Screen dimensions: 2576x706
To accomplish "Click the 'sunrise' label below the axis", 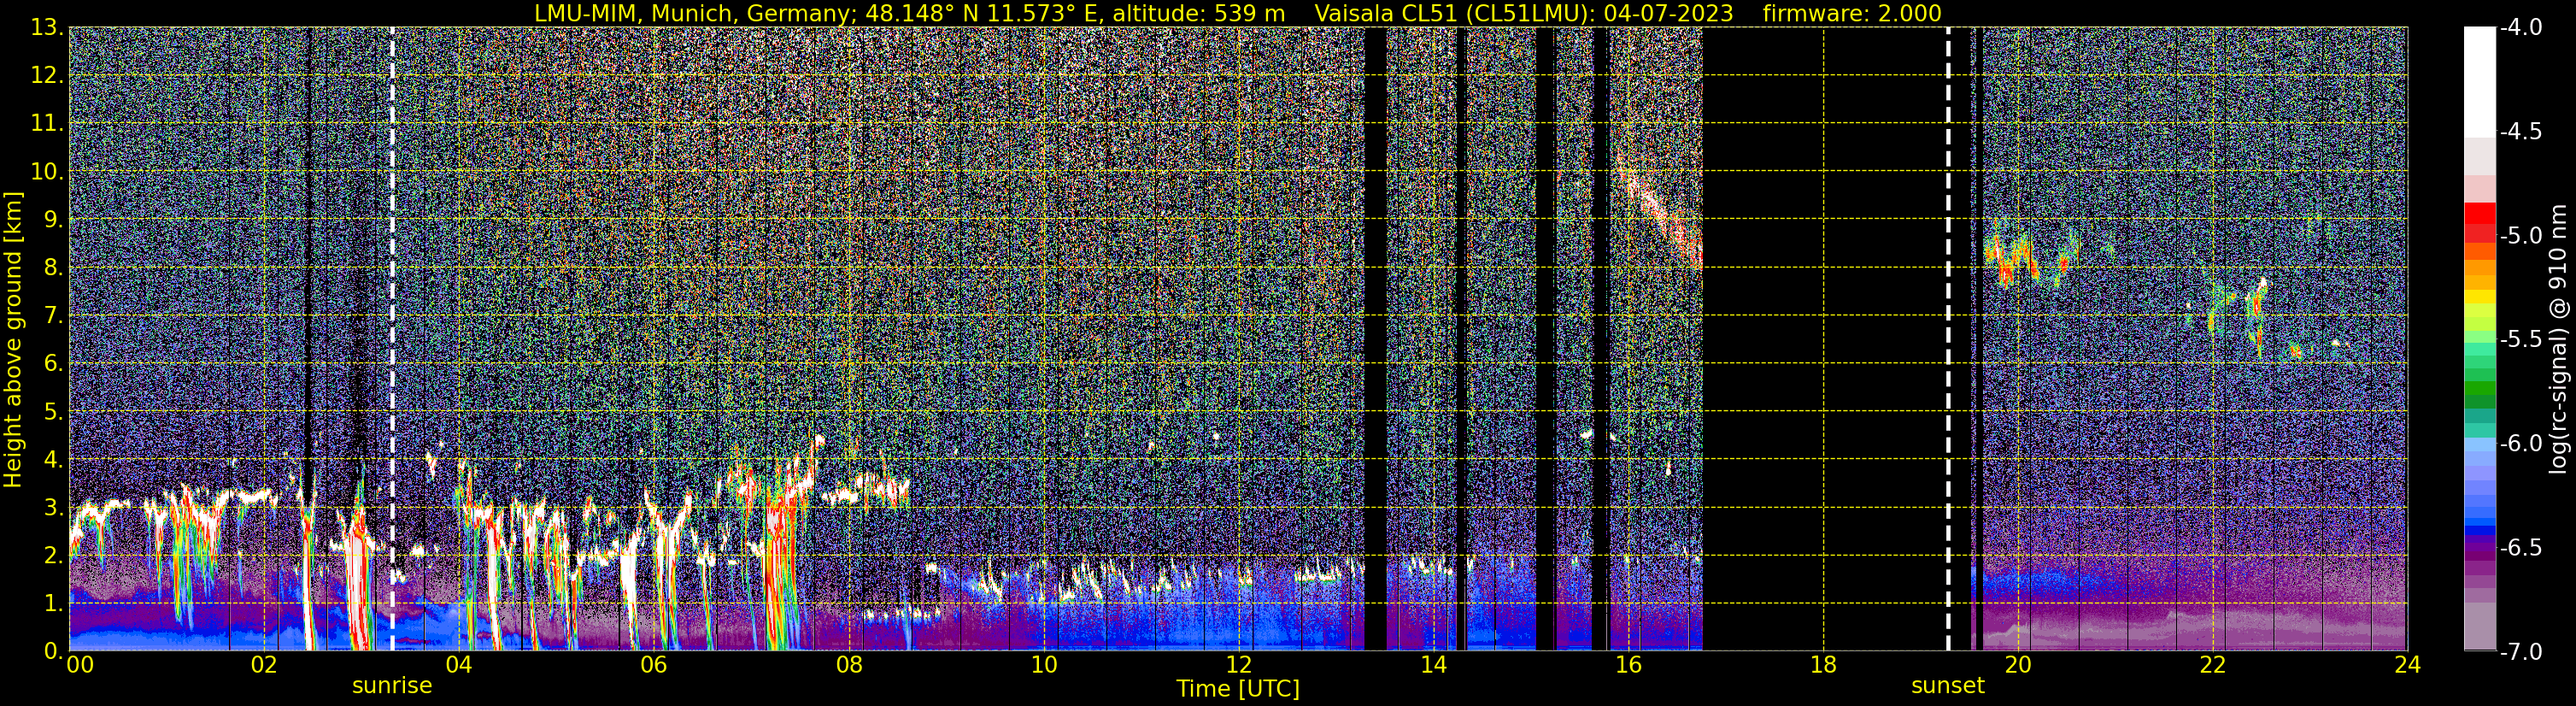I will coord(392,686).
